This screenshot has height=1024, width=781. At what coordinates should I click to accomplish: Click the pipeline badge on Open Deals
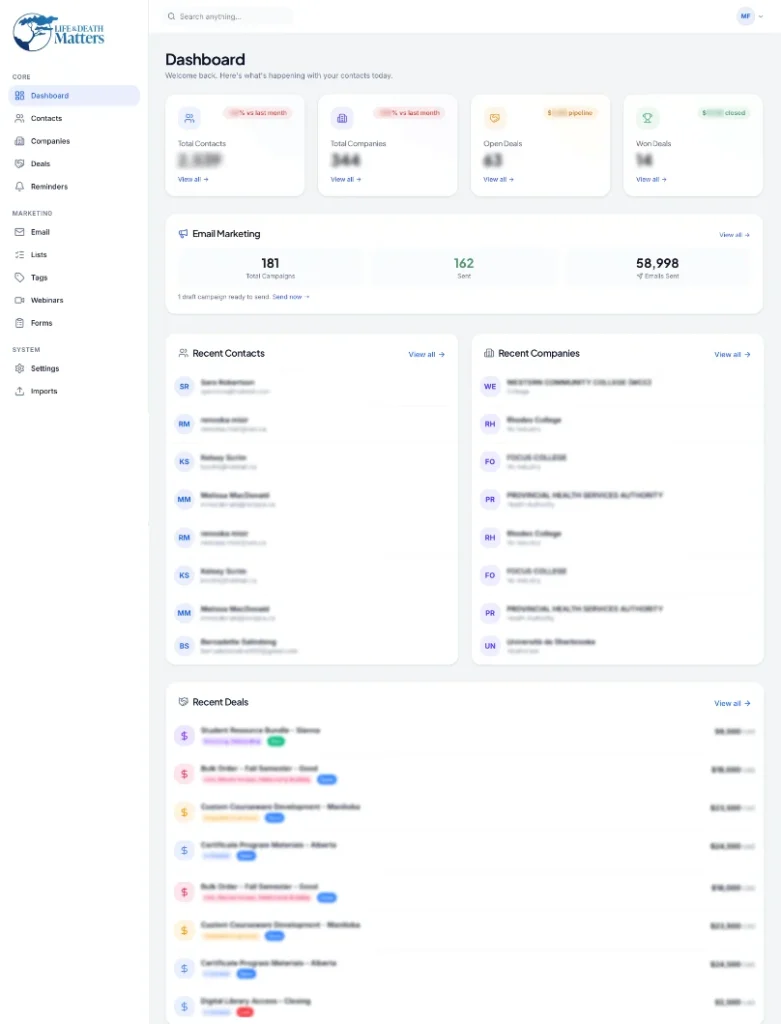point(570,113)
